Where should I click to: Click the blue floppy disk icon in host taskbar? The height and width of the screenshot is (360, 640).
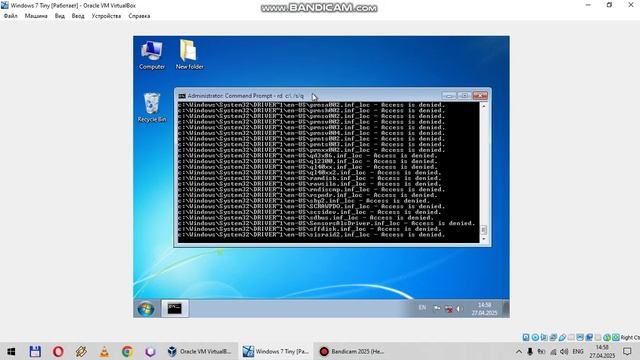[x=35, y=351]
